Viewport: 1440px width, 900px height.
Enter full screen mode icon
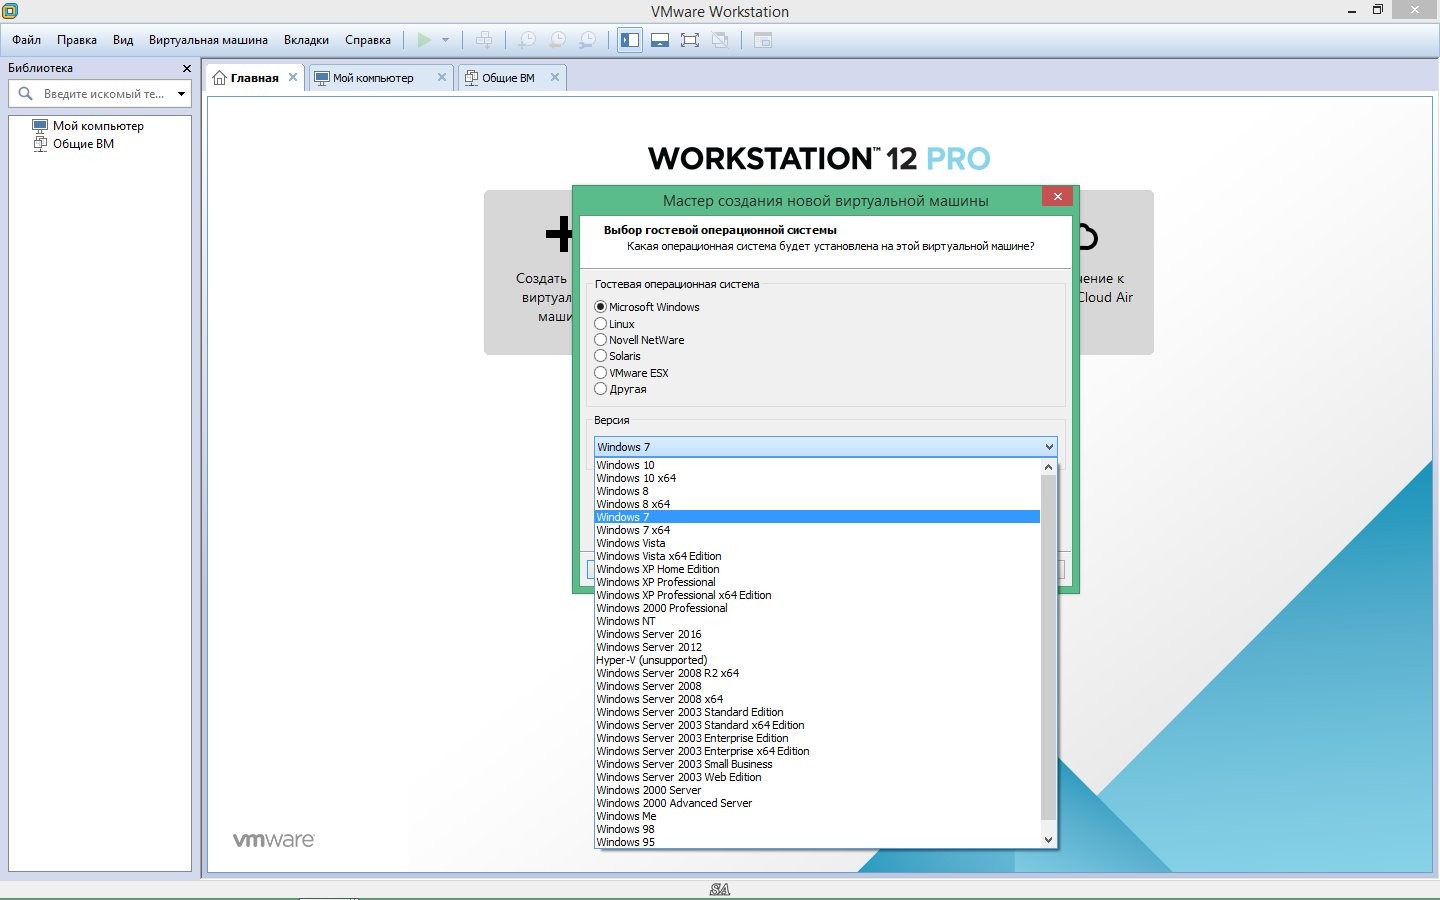(x=690, y=40)
